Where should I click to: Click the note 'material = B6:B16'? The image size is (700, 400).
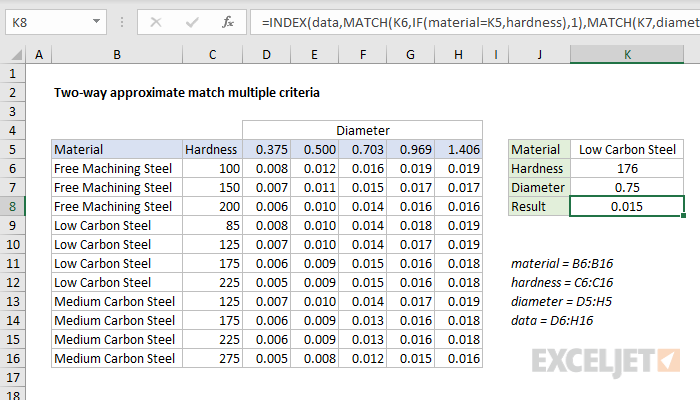point(562,263)
